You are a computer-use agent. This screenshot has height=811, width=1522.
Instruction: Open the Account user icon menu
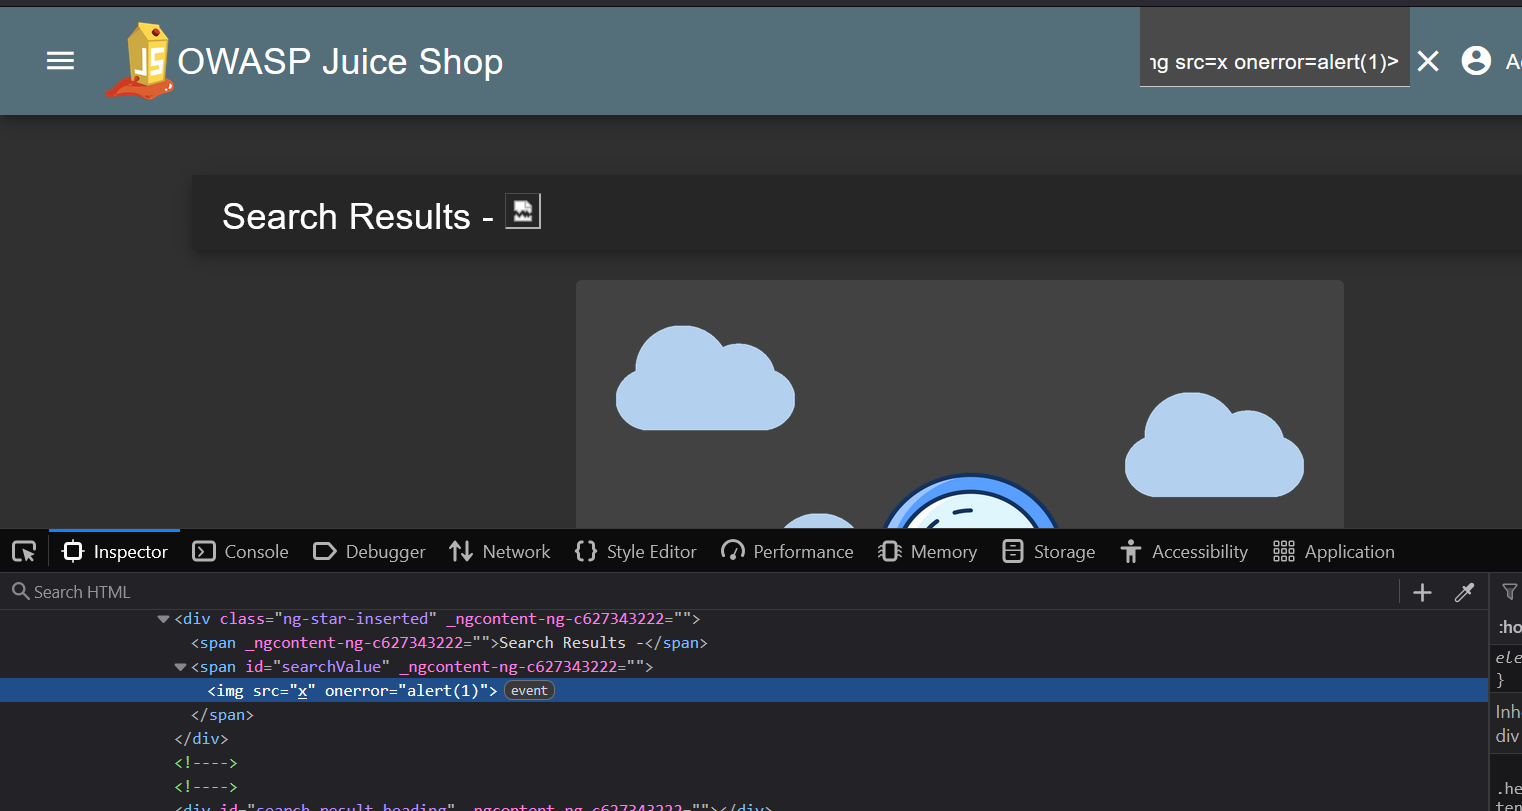tap(1476, 61)
